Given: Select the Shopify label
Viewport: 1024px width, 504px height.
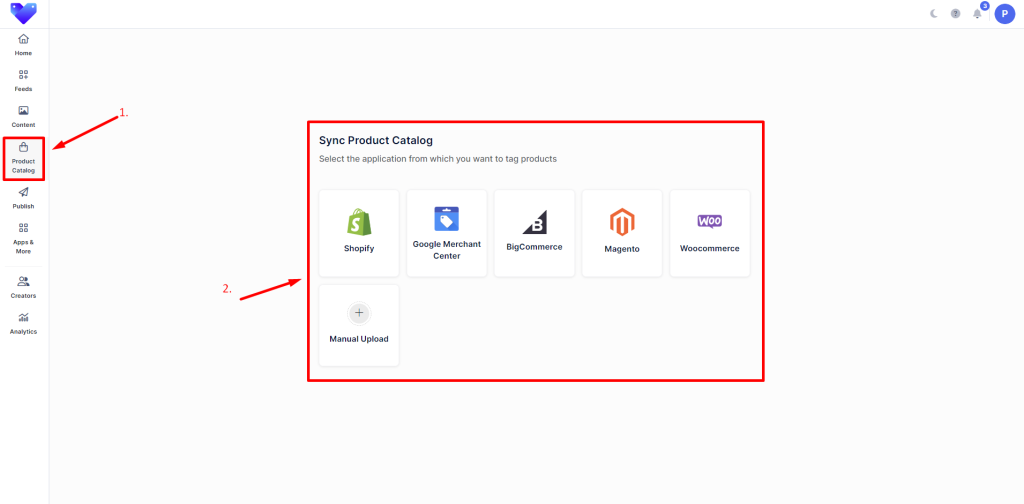Looking at the screenshot, I should click(359, 249).
